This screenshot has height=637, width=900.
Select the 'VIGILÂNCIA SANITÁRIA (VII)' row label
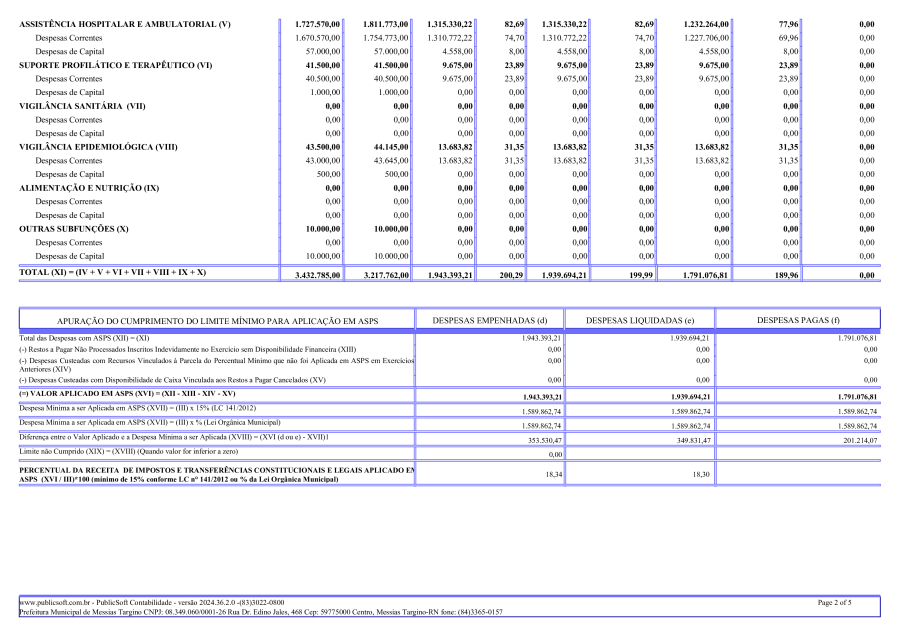tap(83, 105)
